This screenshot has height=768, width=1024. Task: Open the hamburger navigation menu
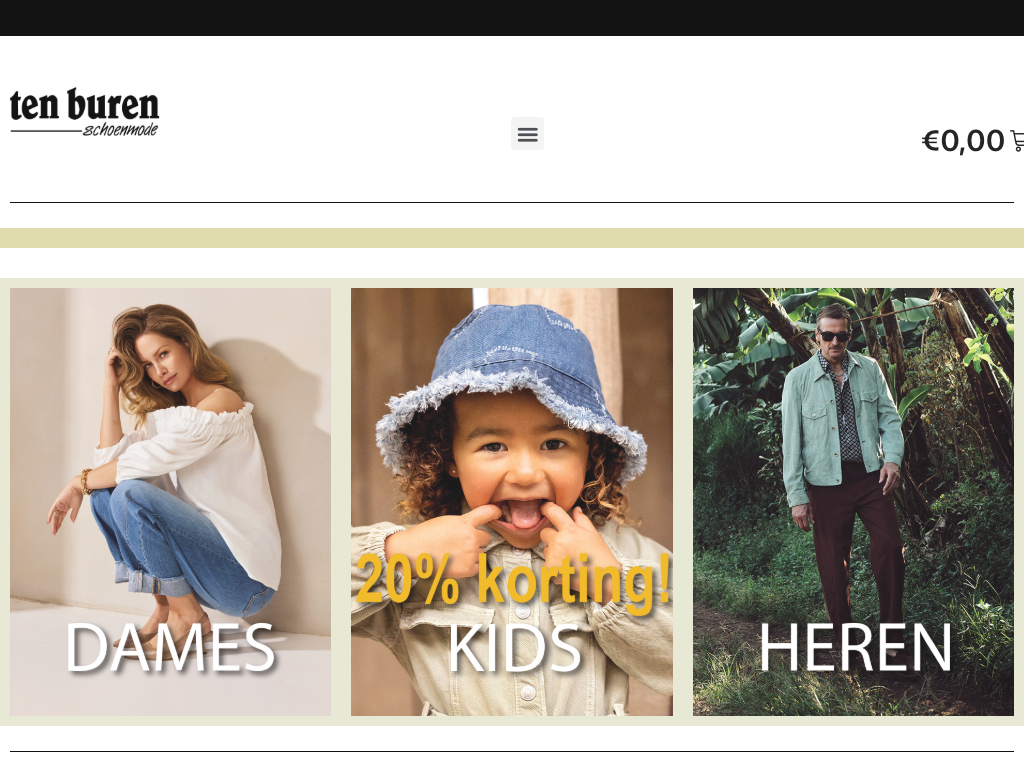click(x=527, y=134)
